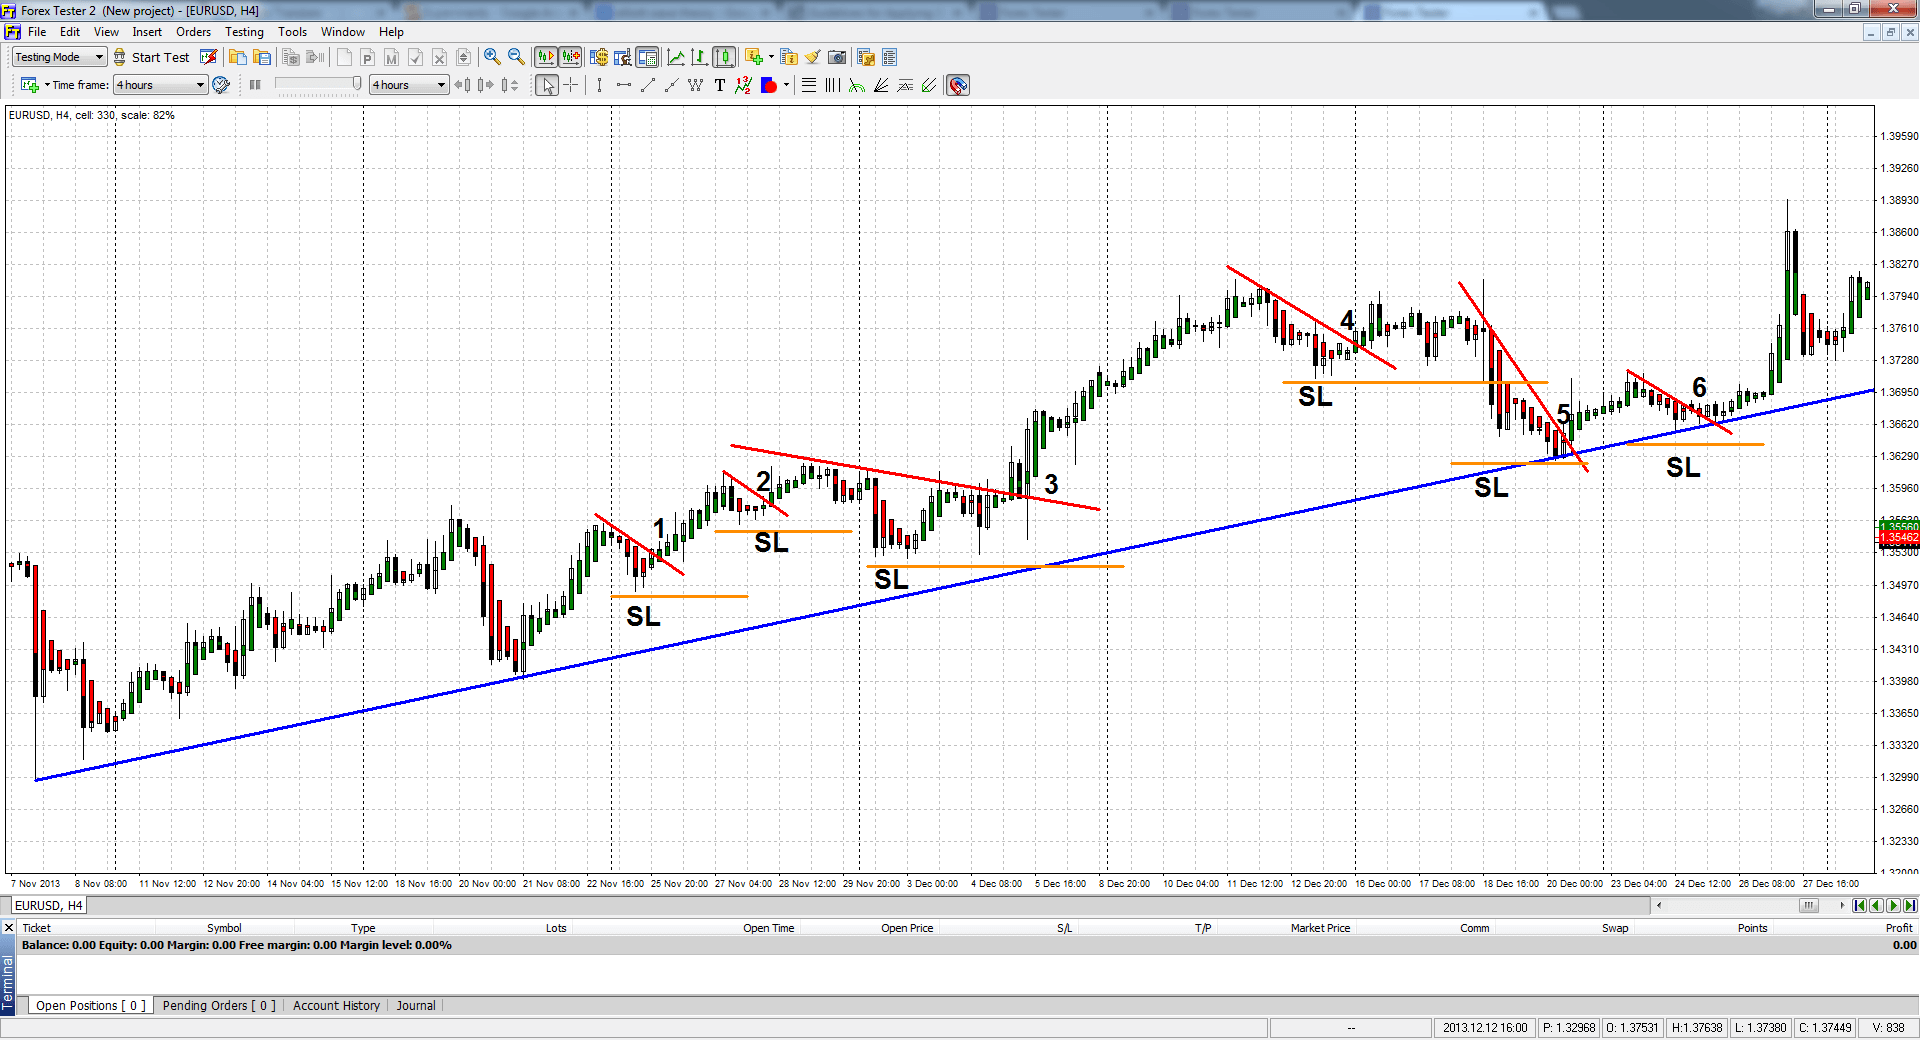Select the Text label tool
This screenshot has height=1040, width=1920.
[720, 86]
